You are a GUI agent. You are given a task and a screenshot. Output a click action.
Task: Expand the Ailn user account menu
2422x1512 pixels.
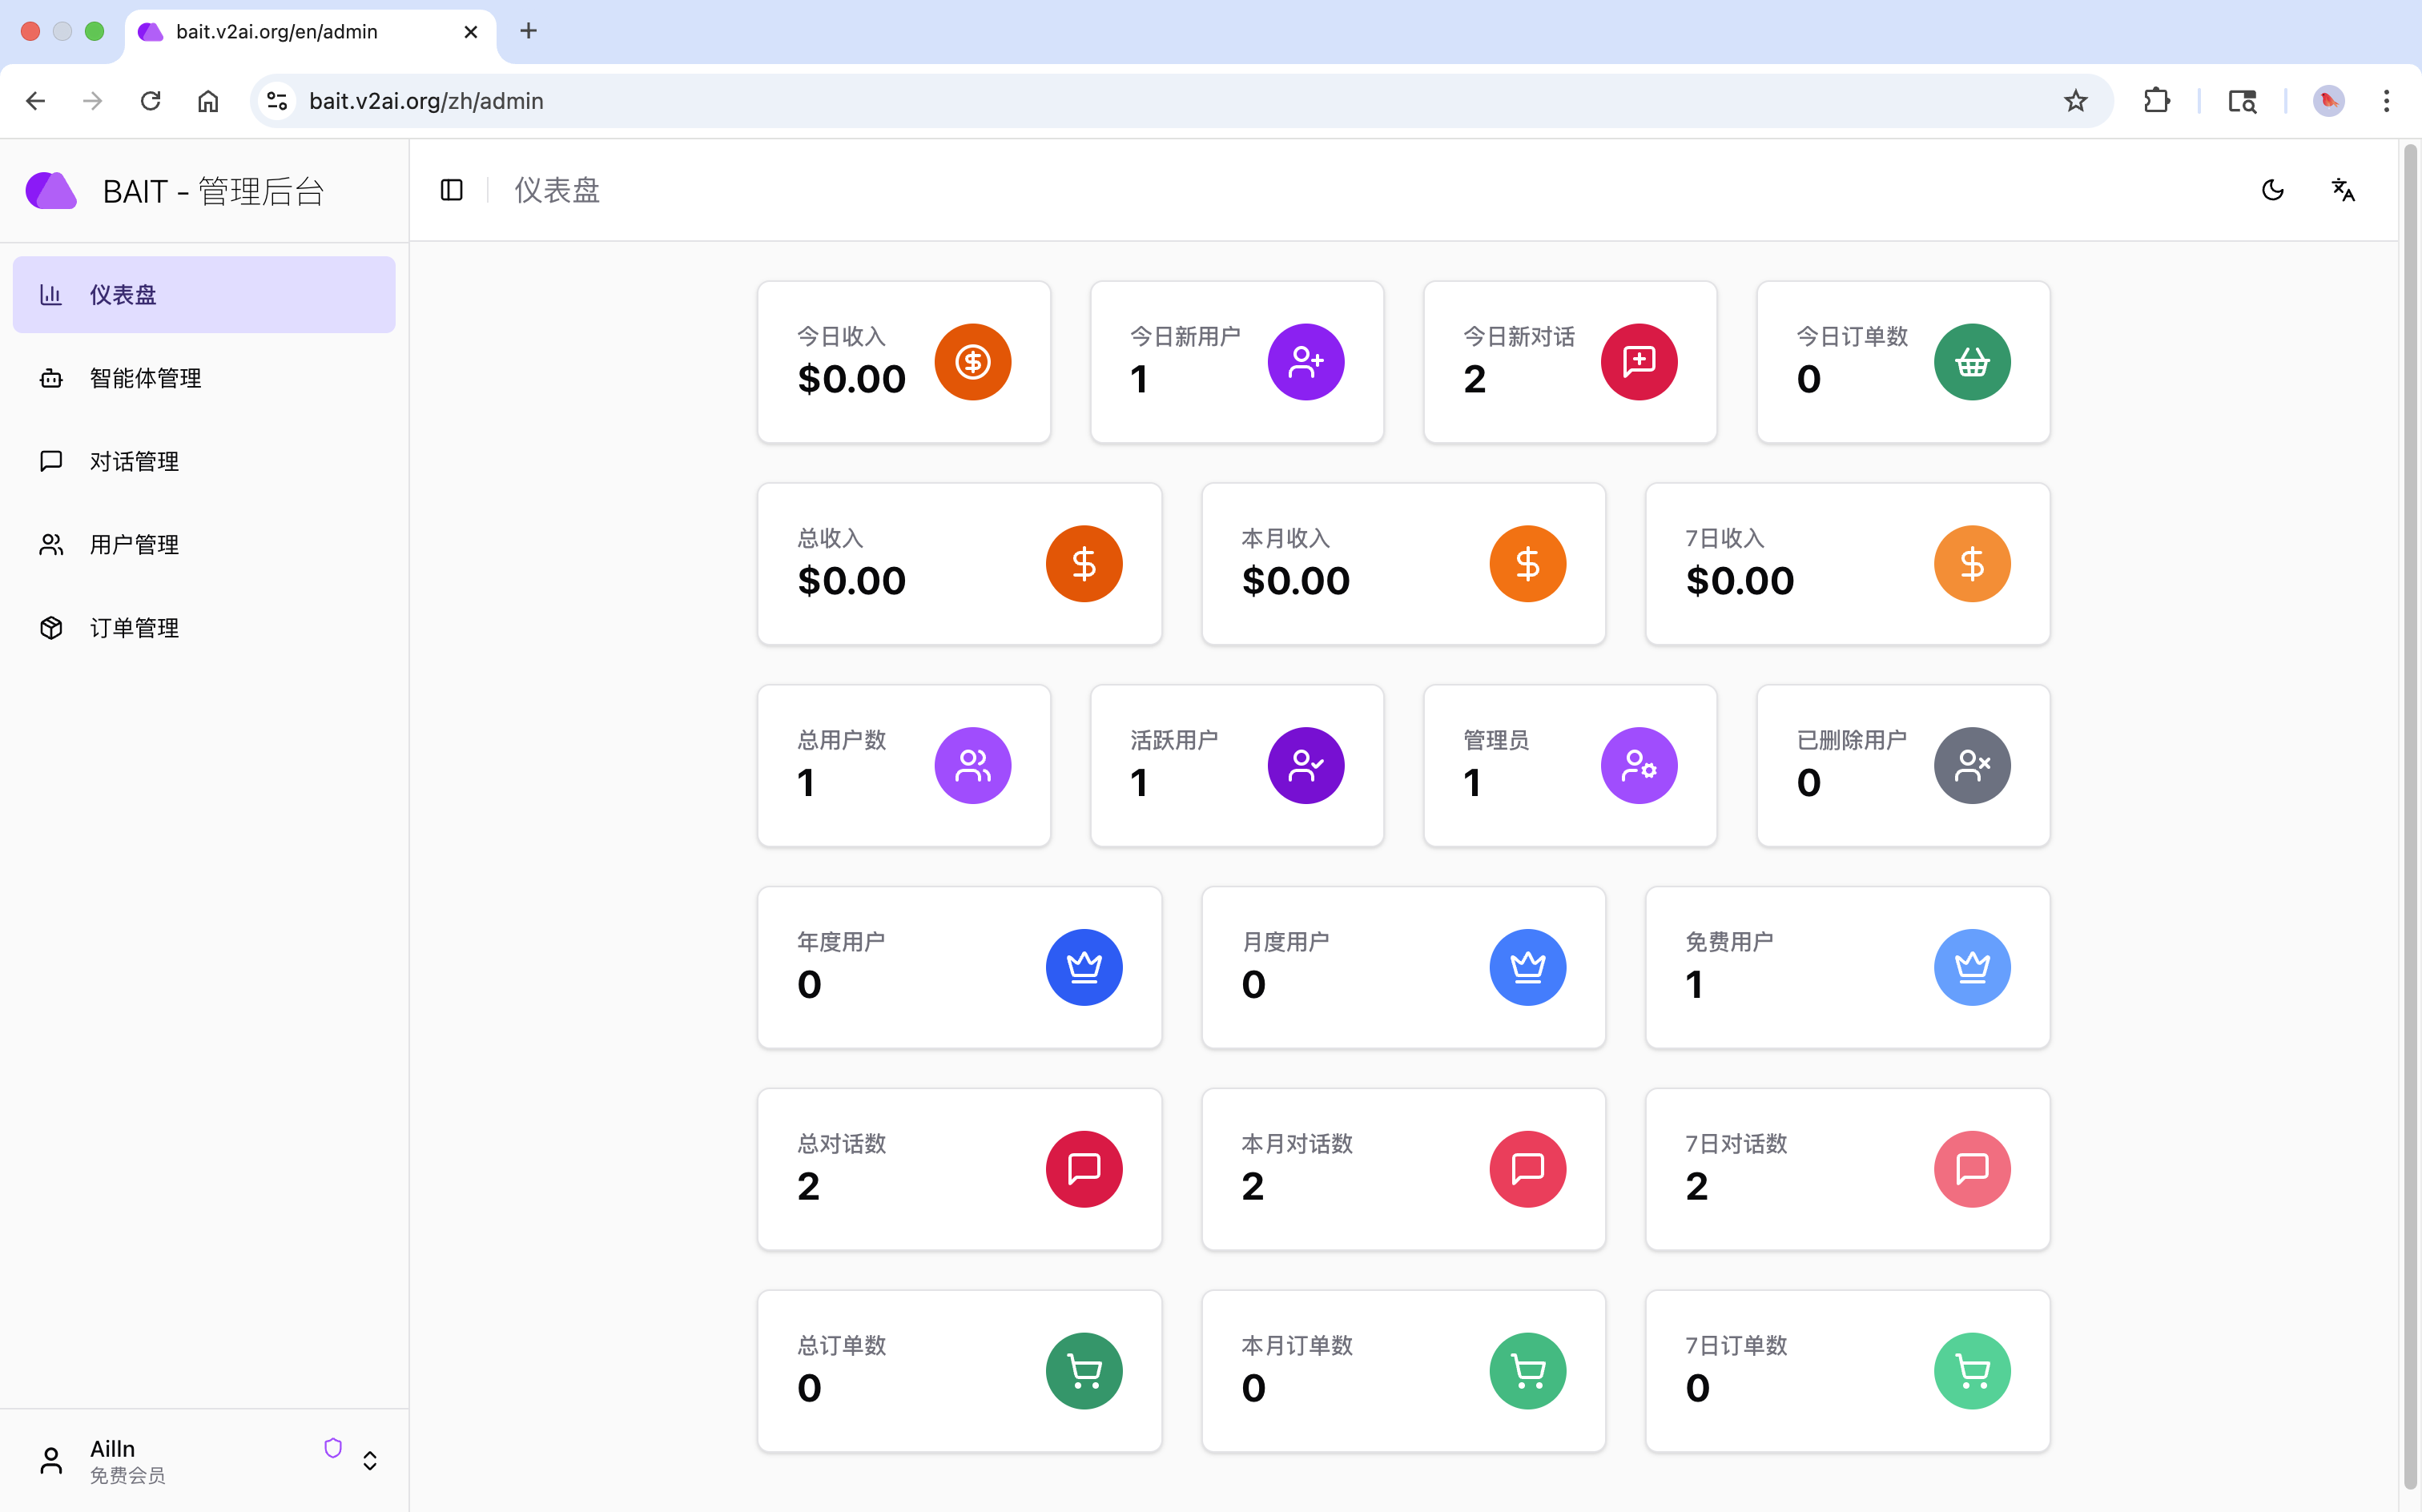click(369, 1460)
